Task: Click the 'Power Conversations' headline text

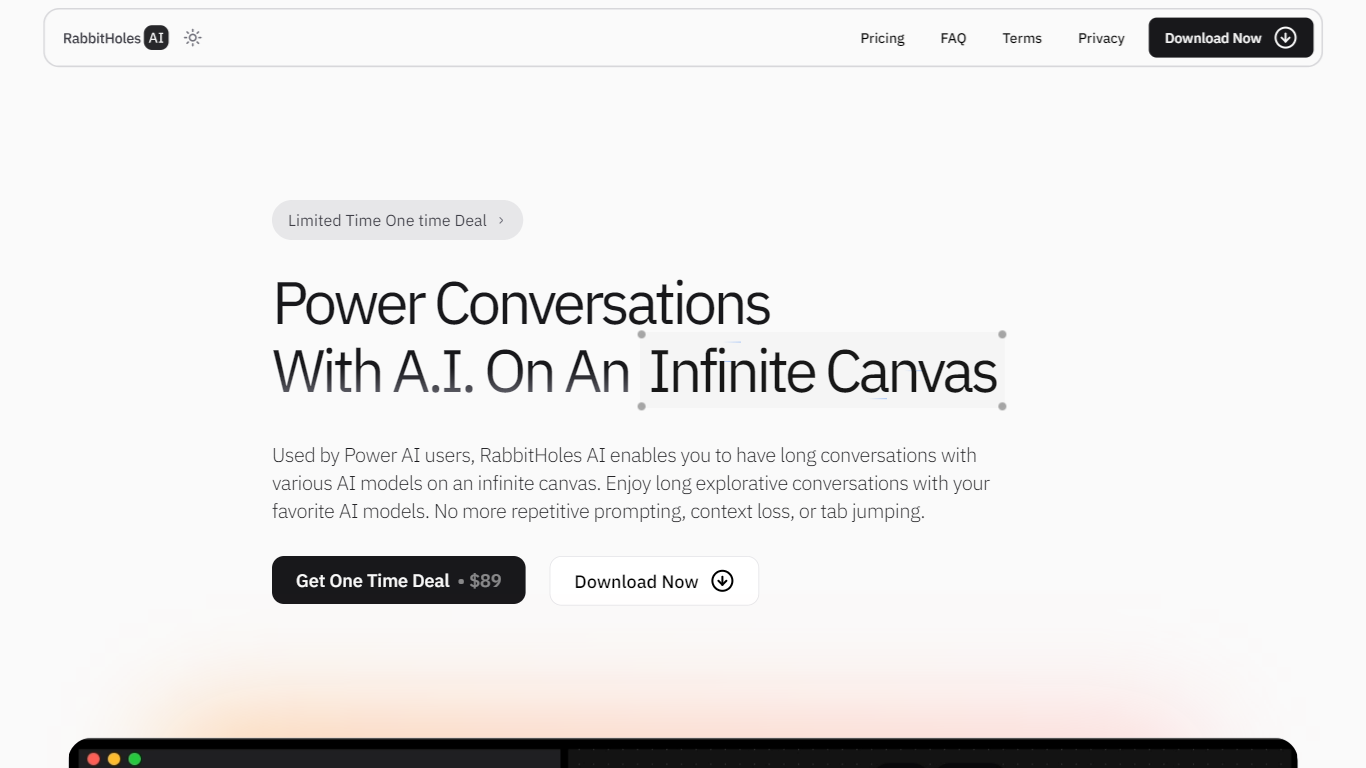Action: (x=521, y=303)
